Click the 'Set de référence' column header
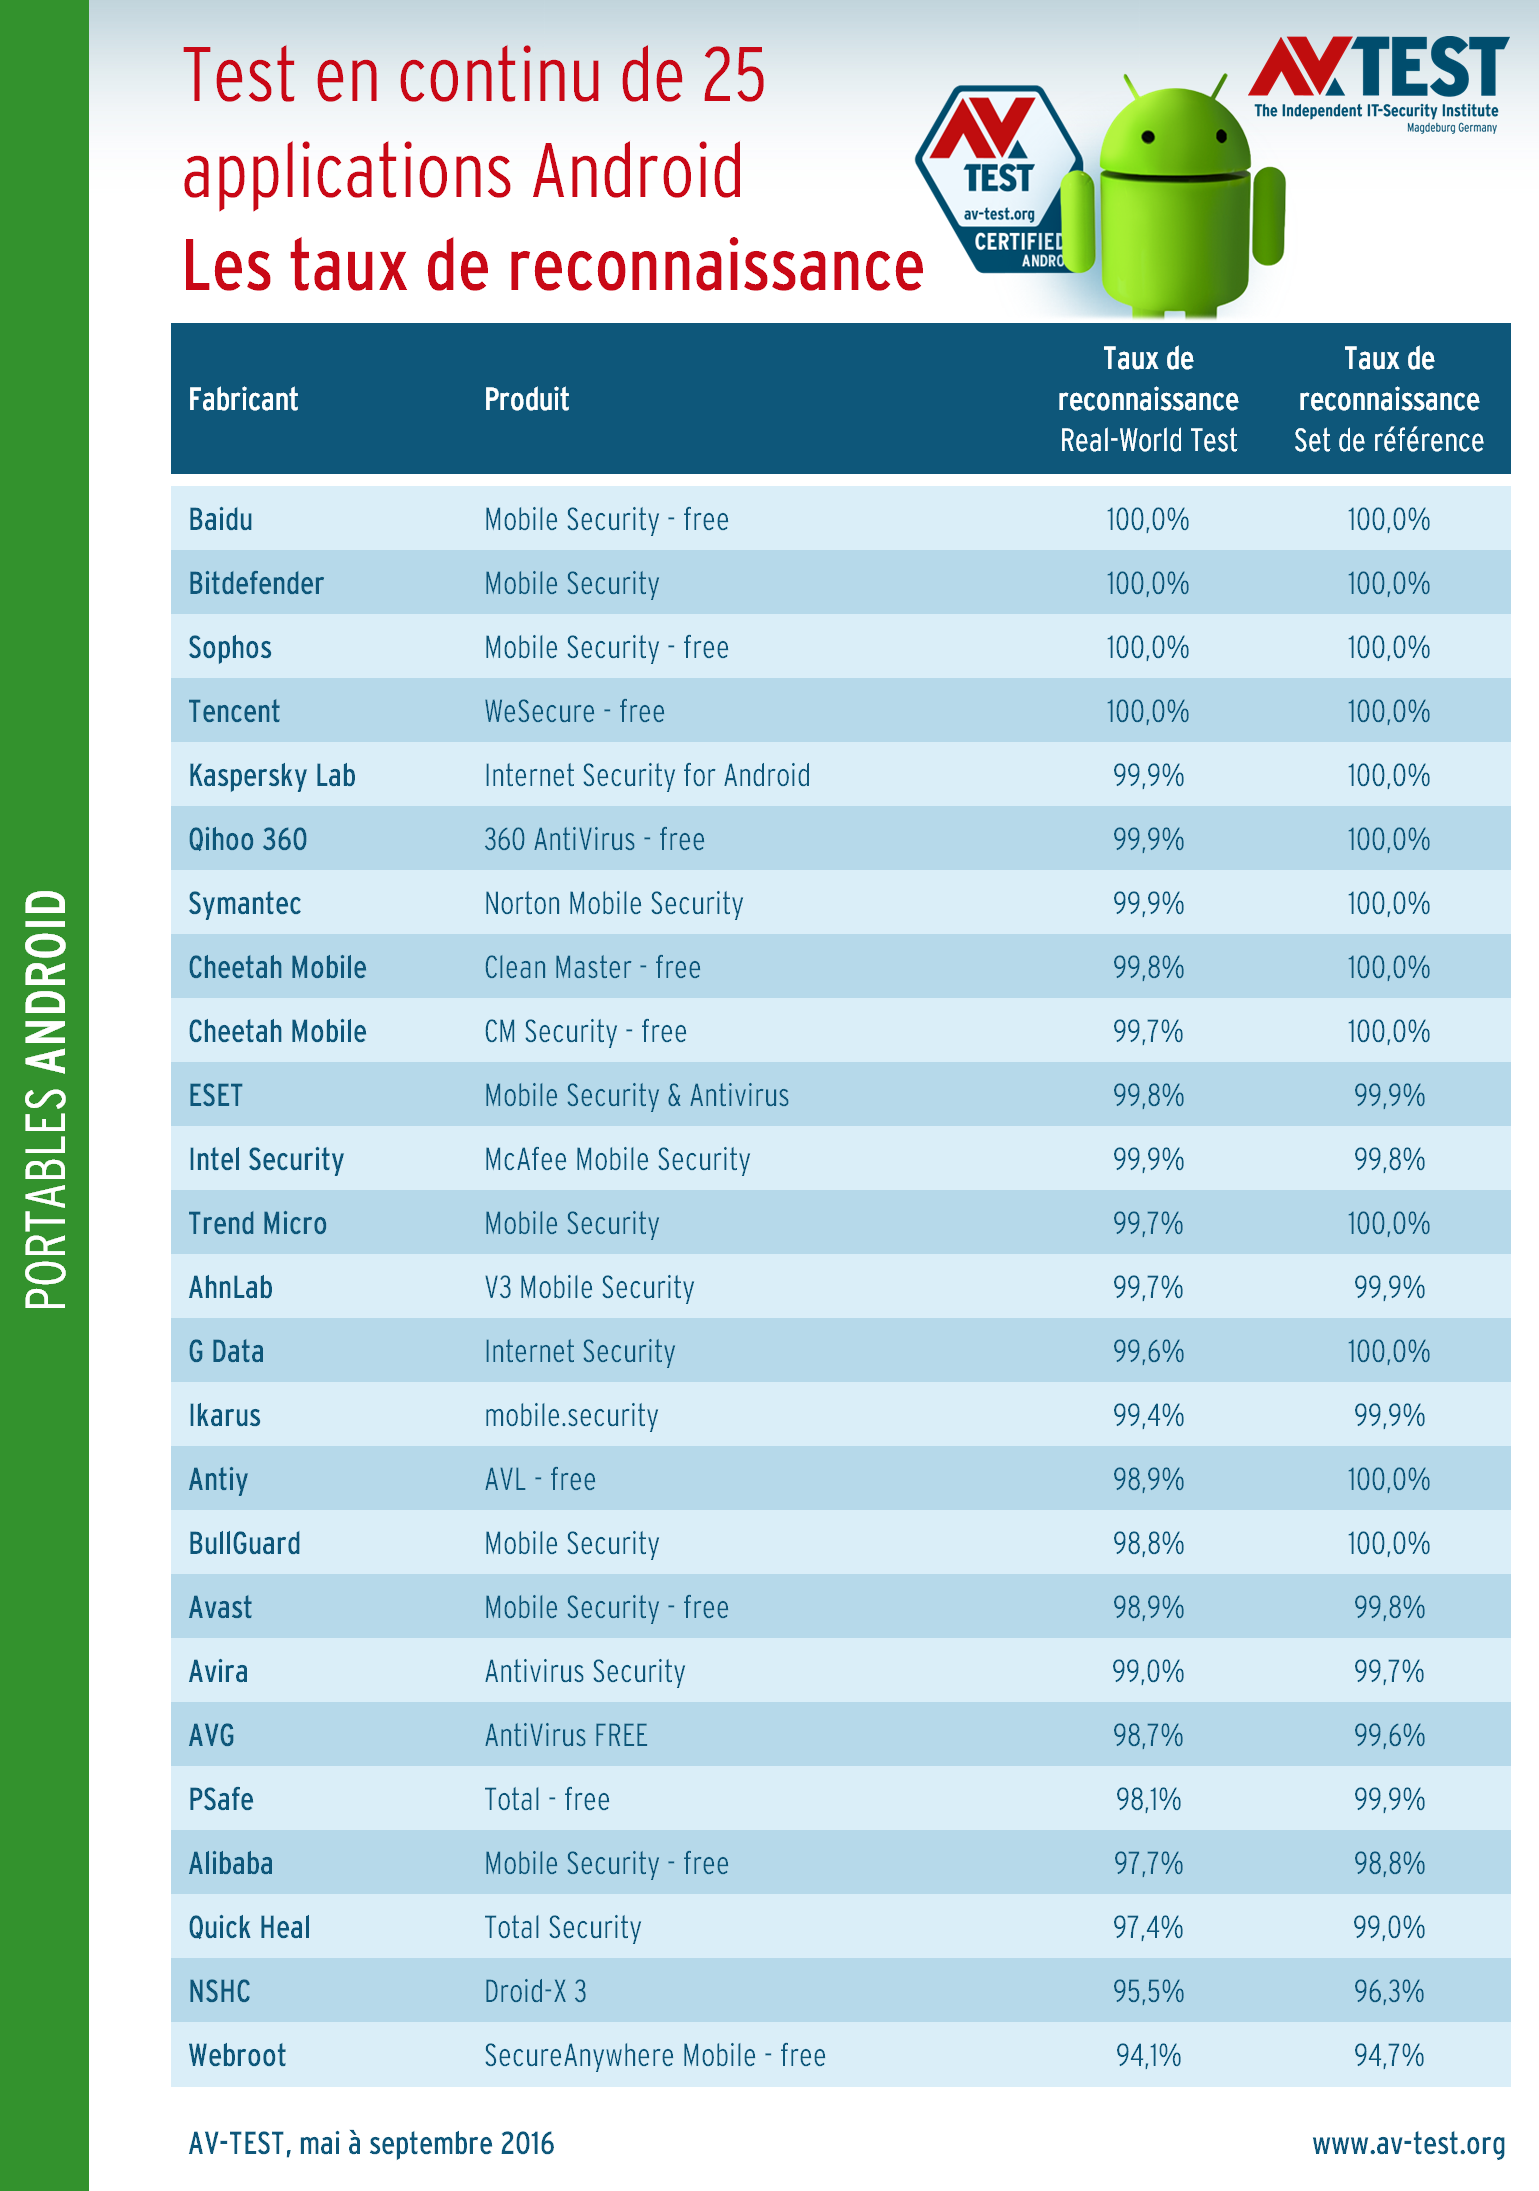 (1388, 399)
